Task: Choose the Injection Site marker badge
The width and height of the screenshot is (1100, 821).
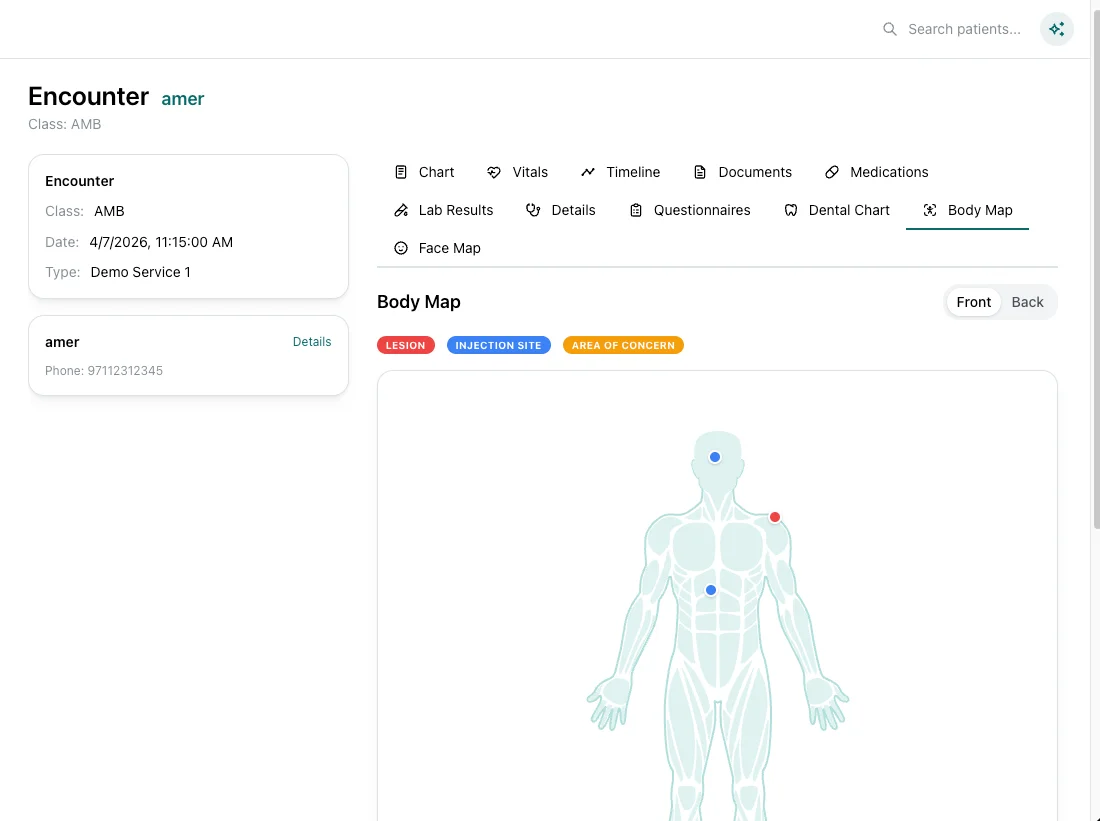Action: (x=498, y=345)
